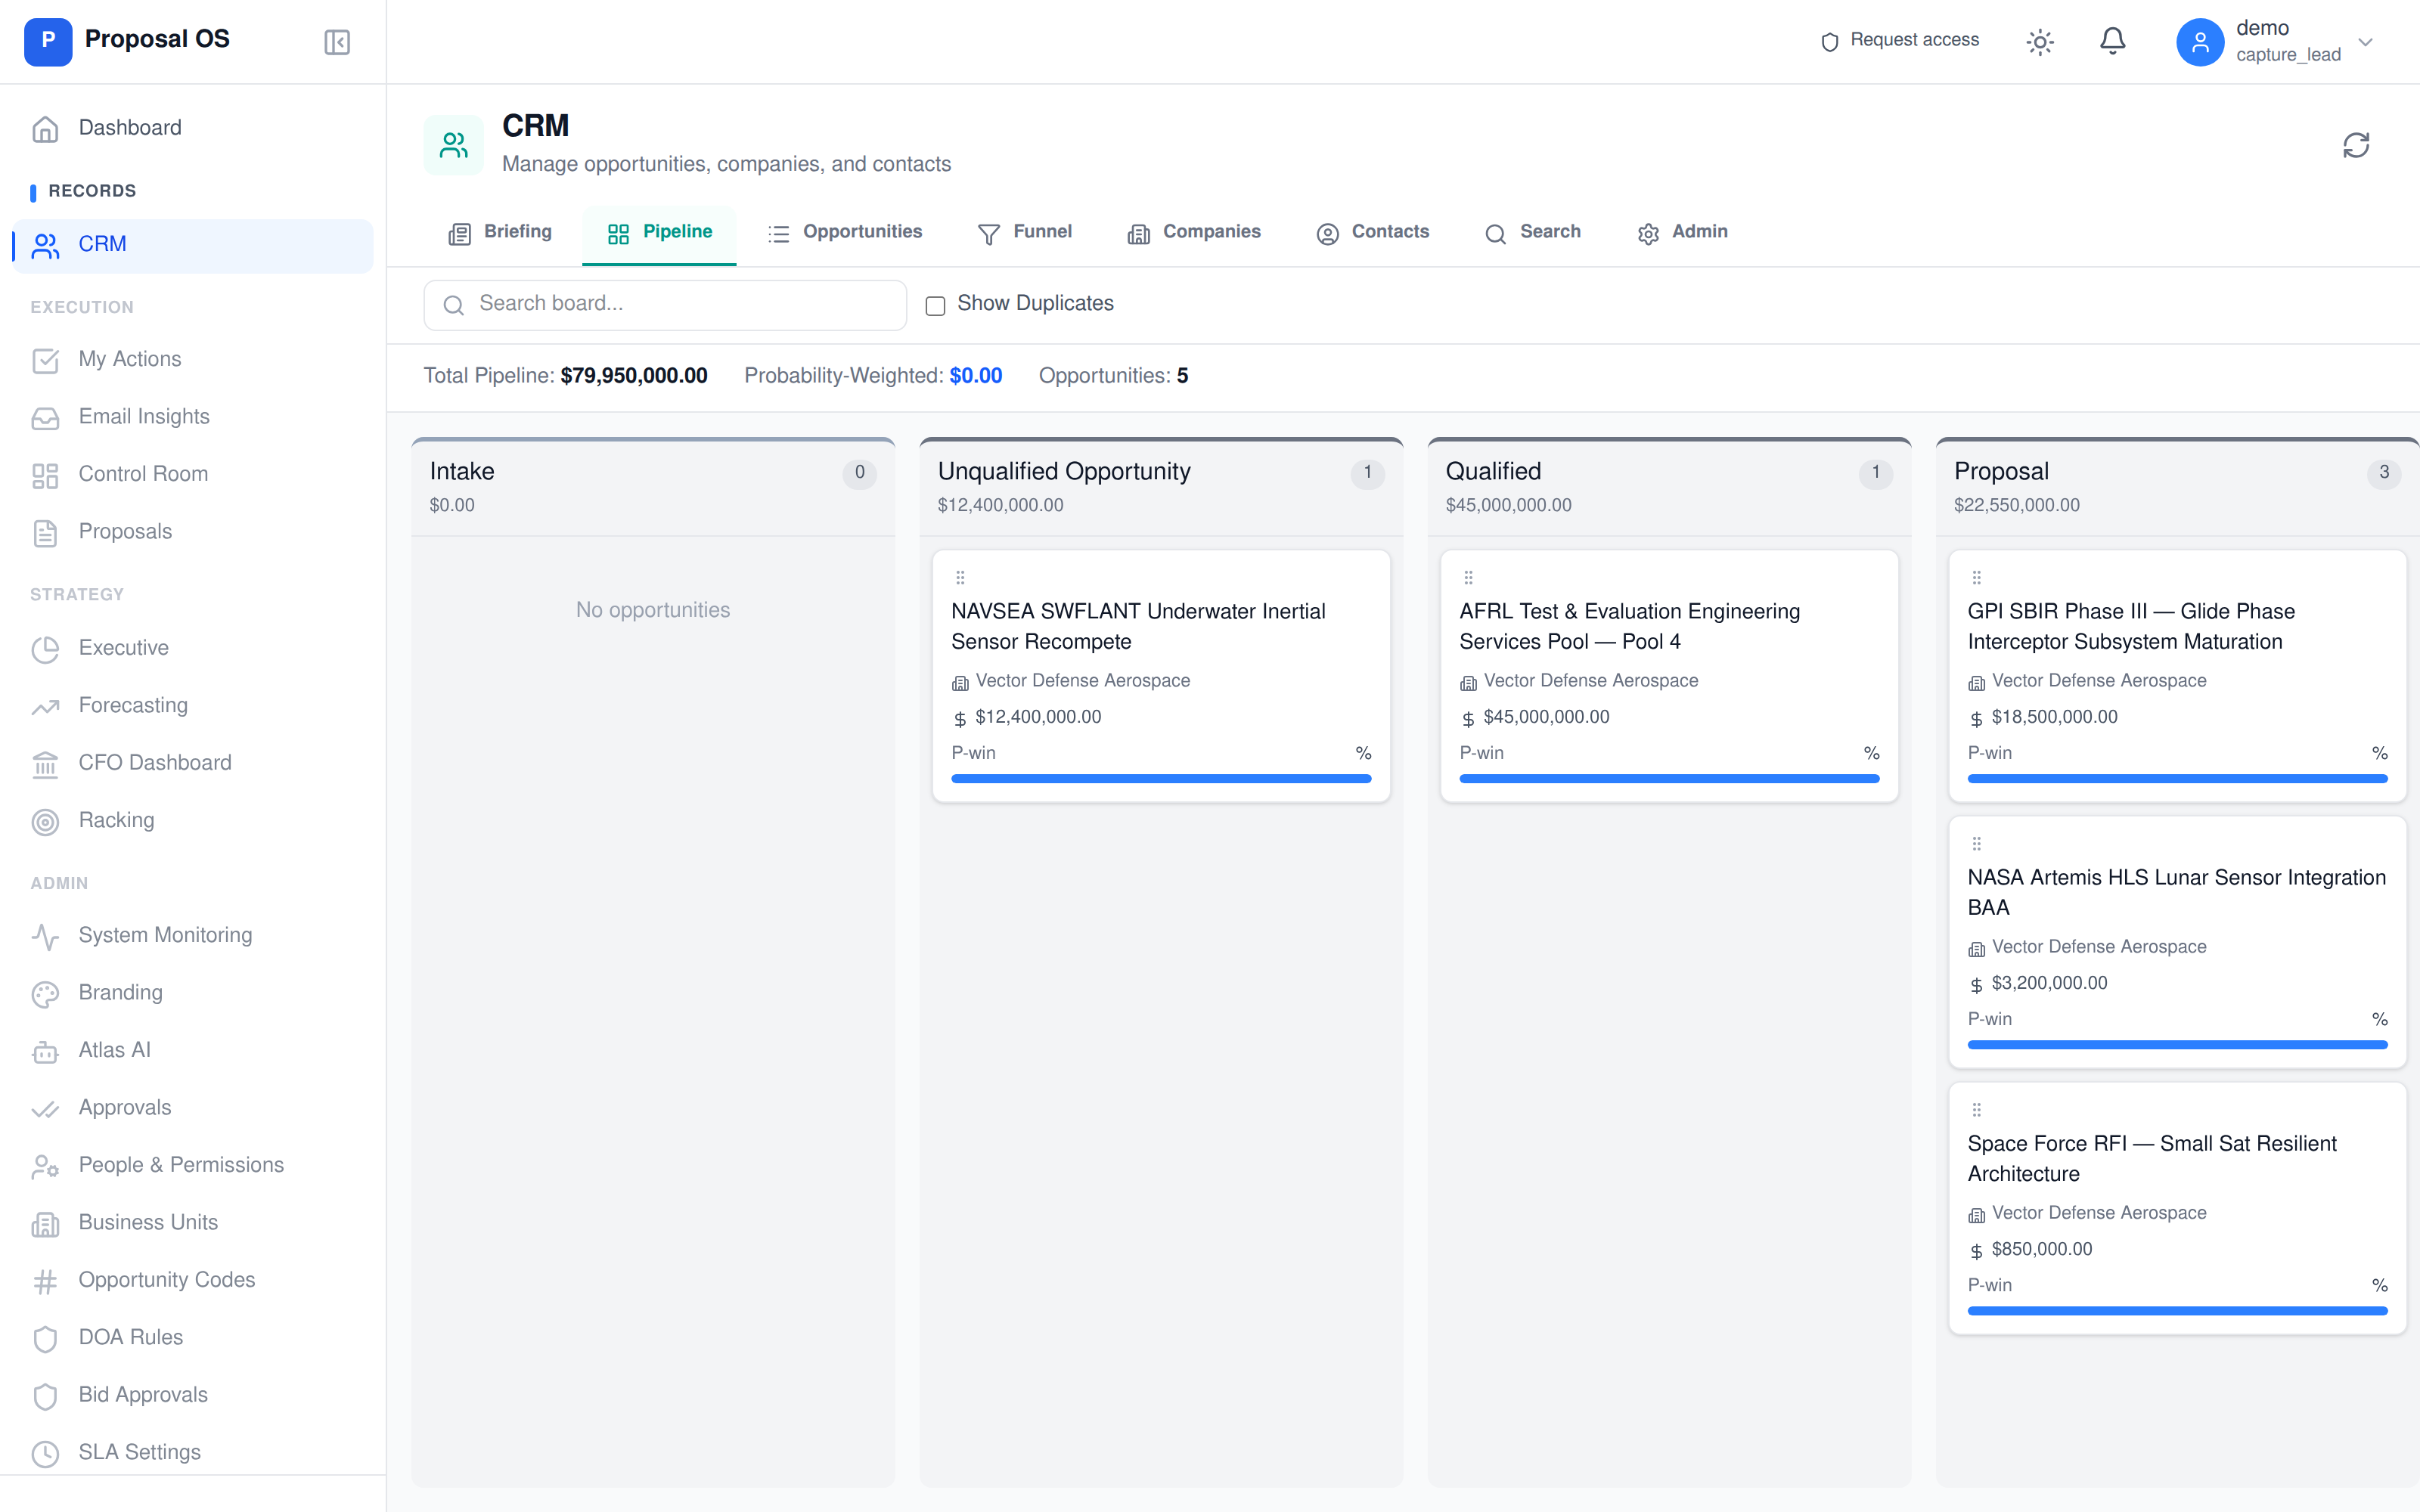2420x1512 pixels.
Task: Open Email Insights from the sidebar
Action: click(x=144, y=416)
